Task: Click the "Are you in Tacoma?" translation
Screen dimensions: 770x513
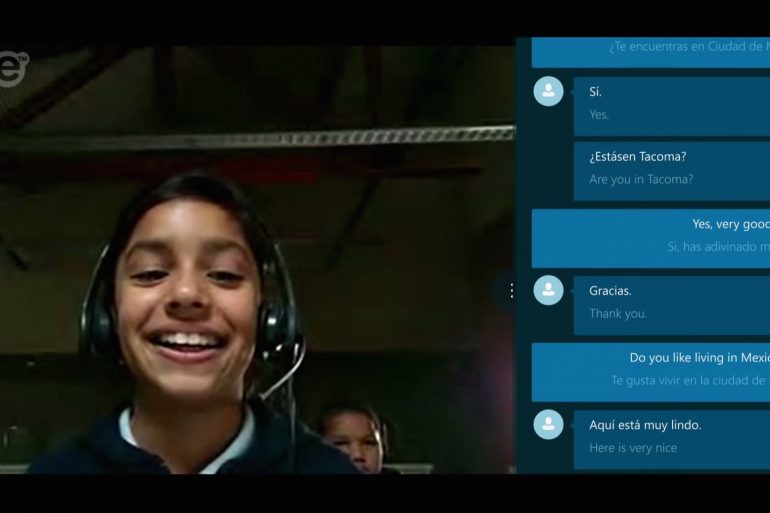Action: click(641, 180)
